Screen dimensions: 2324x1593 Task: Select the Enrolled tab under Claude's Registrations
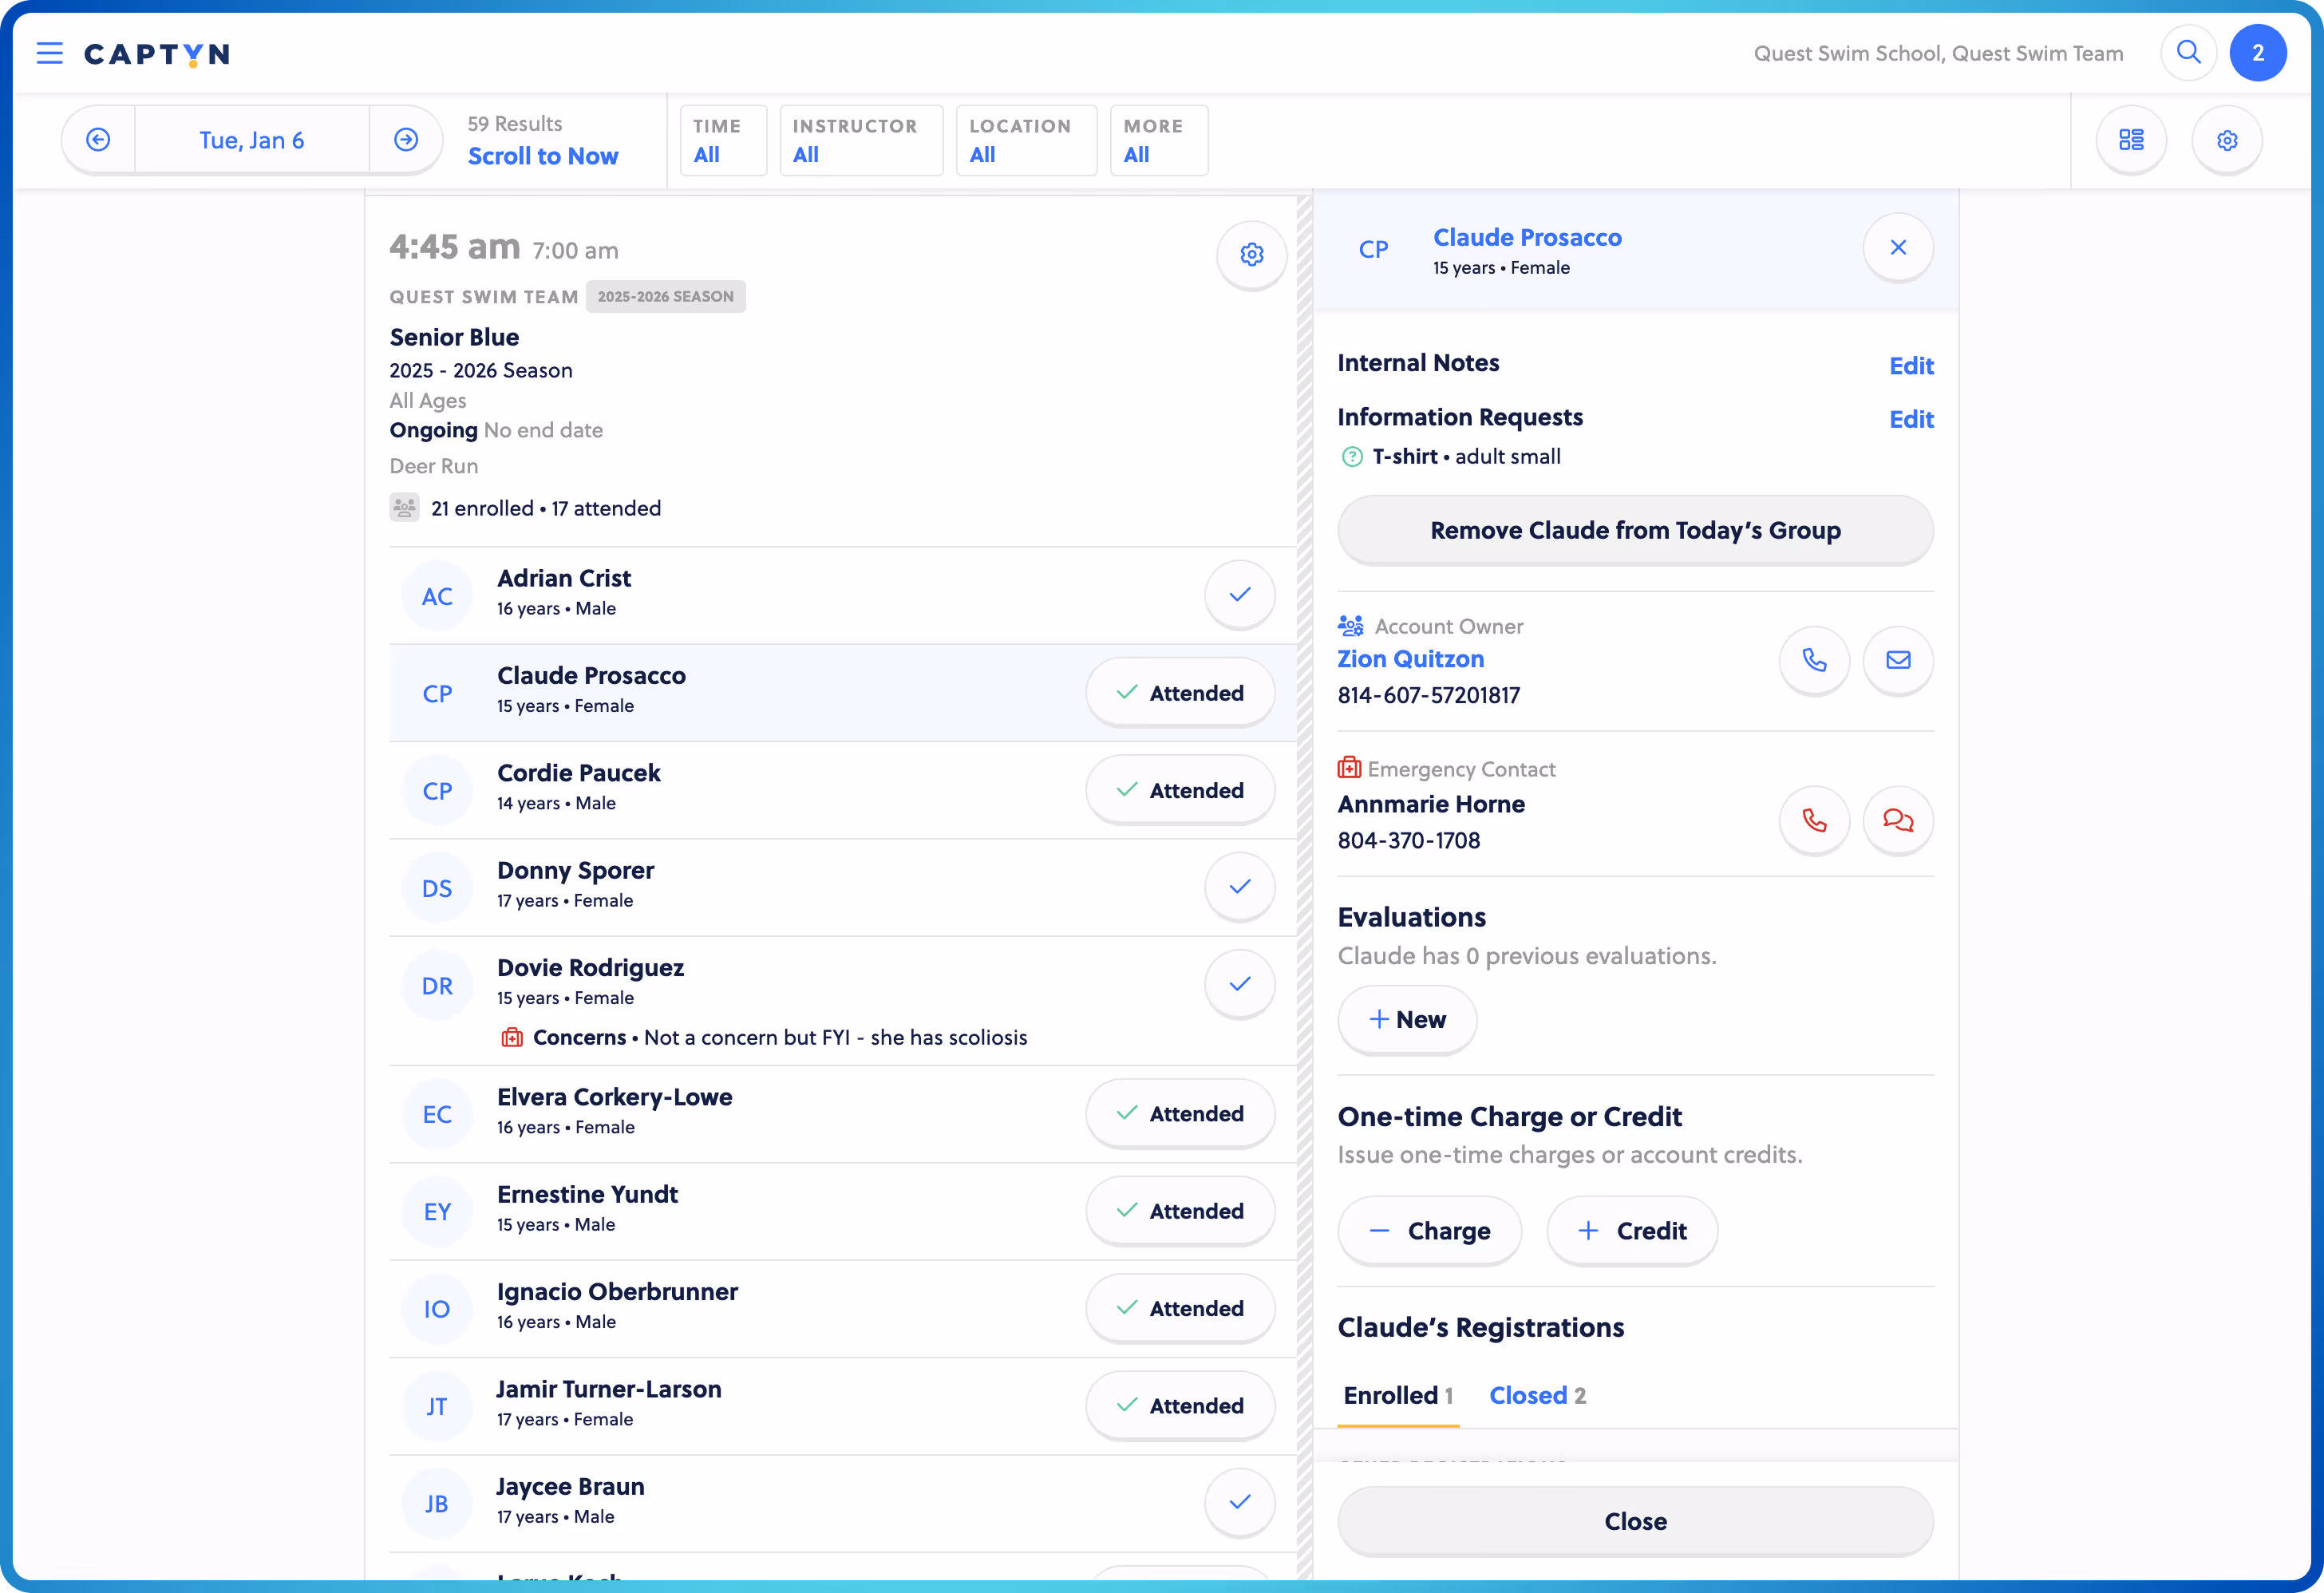[x=1397, y=1395]
